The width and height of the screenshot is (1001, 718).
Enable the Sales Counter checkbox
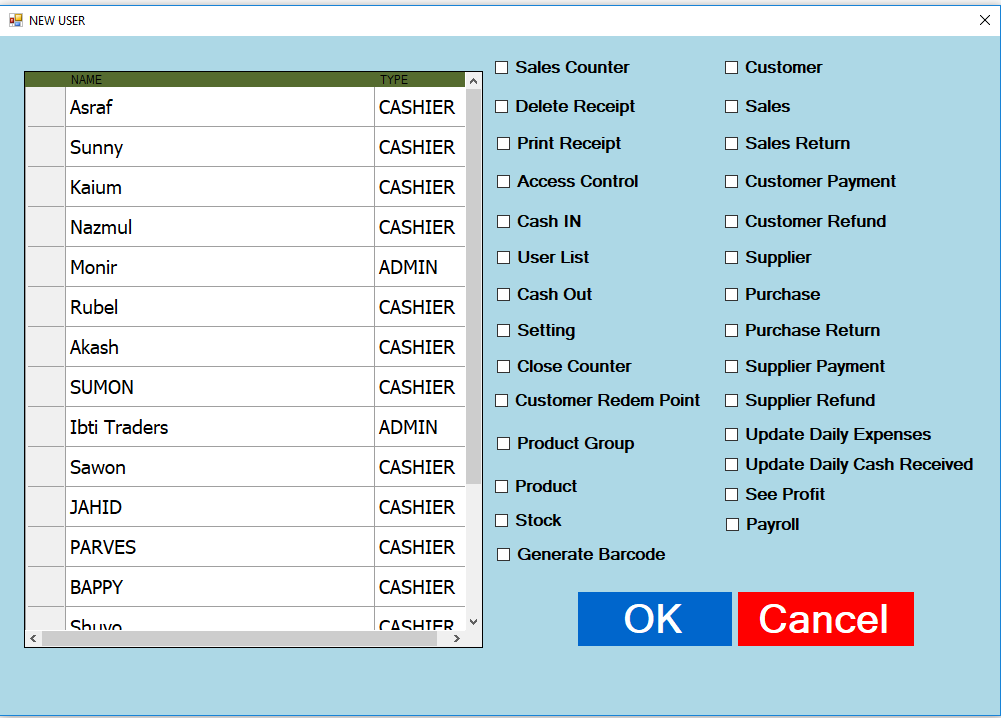pos(502,68)
